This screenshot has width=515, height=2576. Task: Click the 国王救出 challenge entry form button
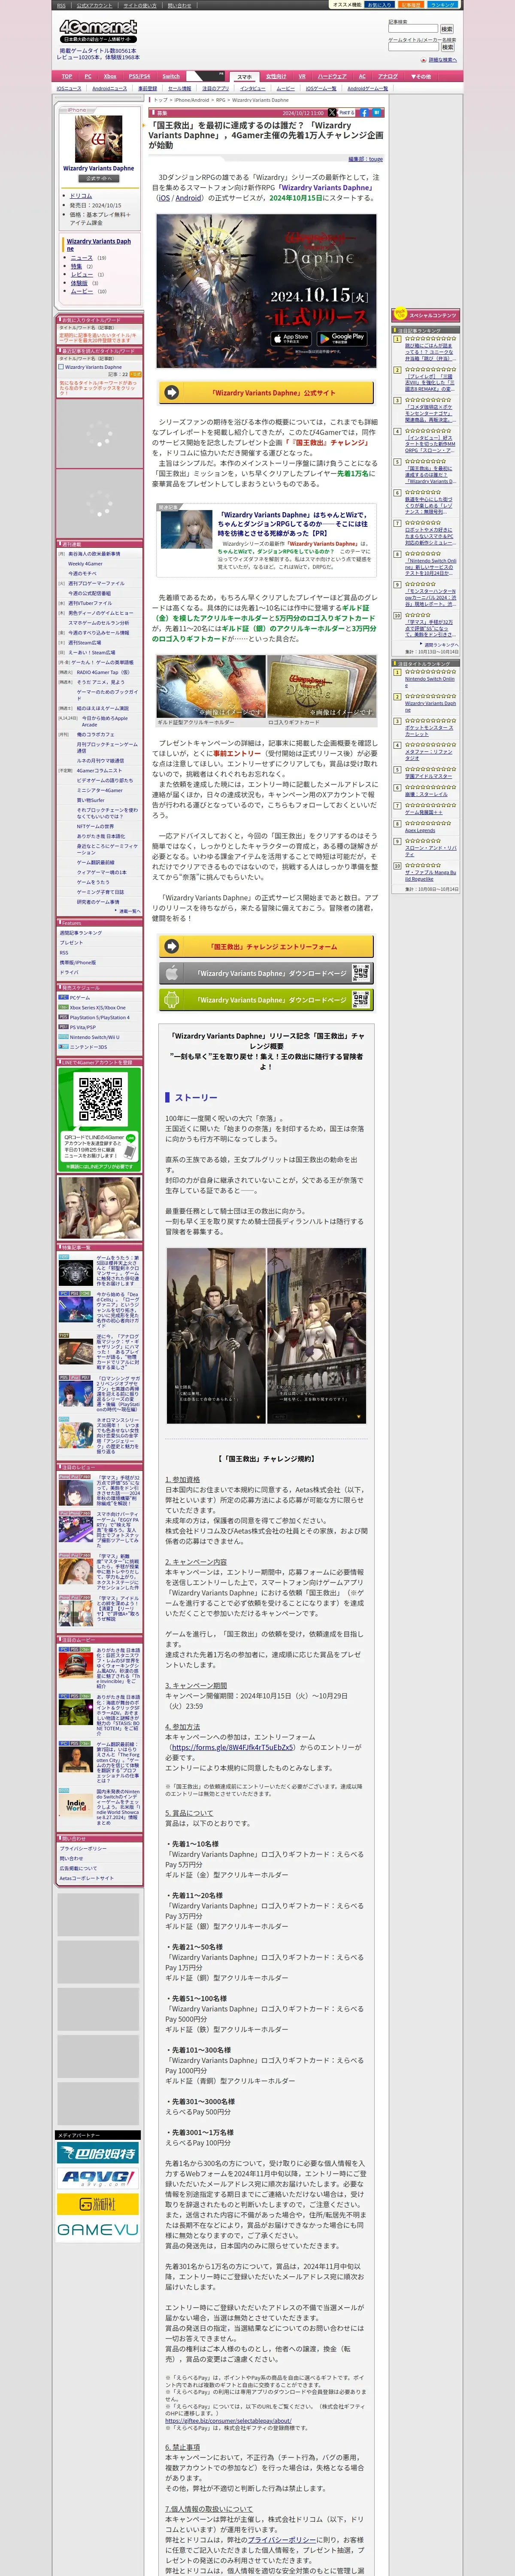(266, 946)
